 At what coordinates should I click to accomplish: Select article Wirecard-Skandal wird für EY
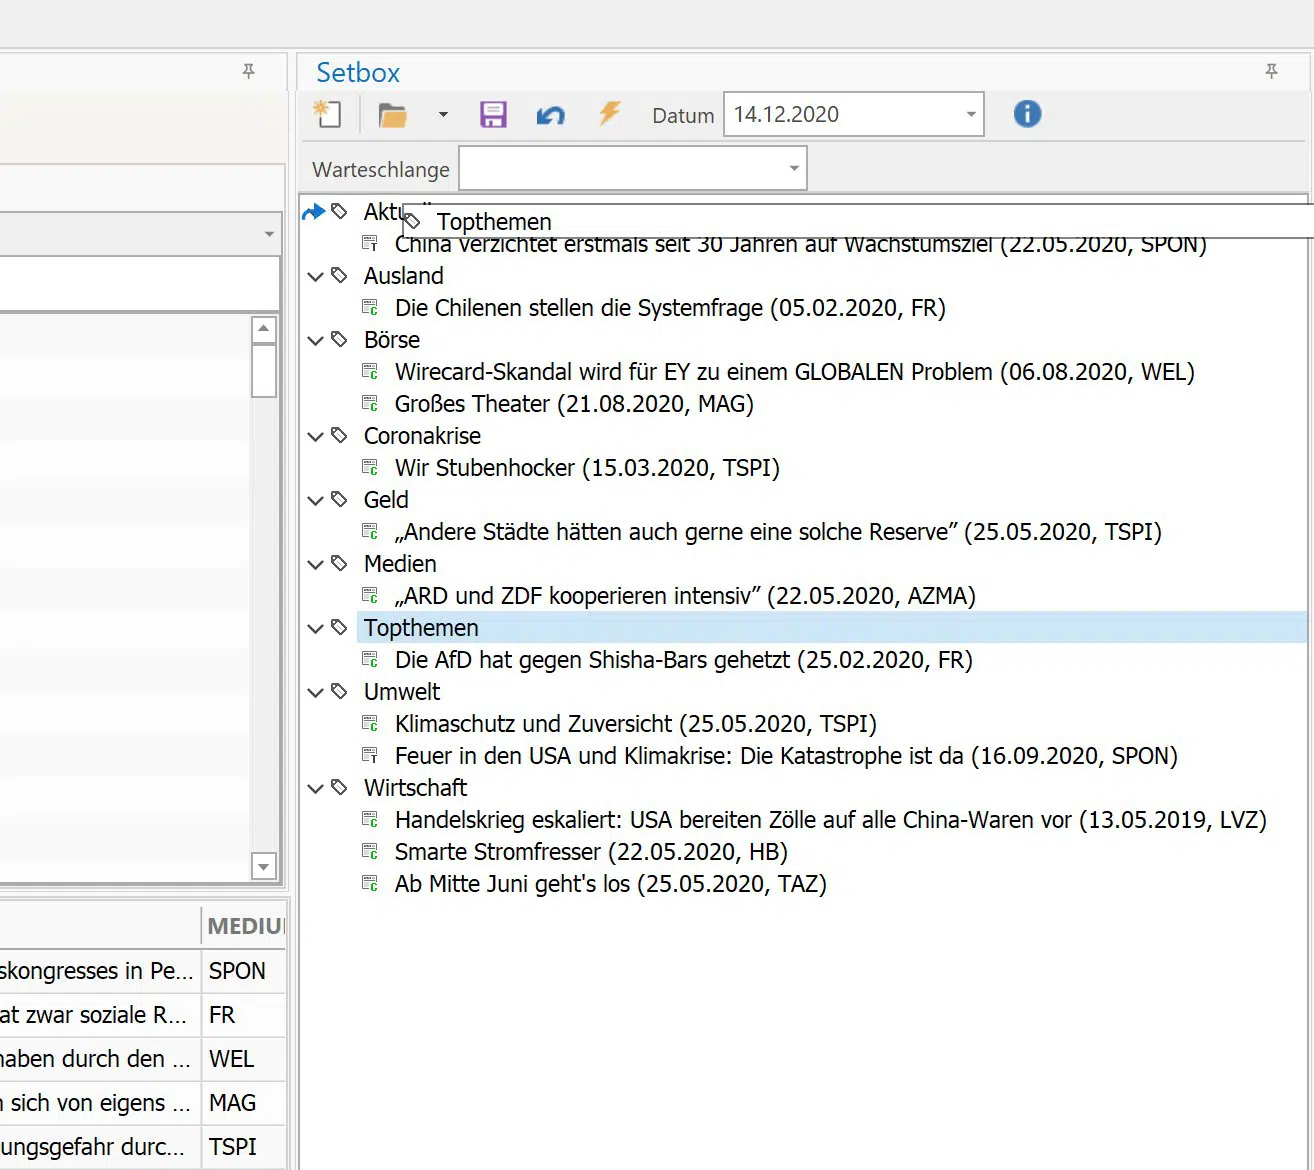tap(795, 372)
